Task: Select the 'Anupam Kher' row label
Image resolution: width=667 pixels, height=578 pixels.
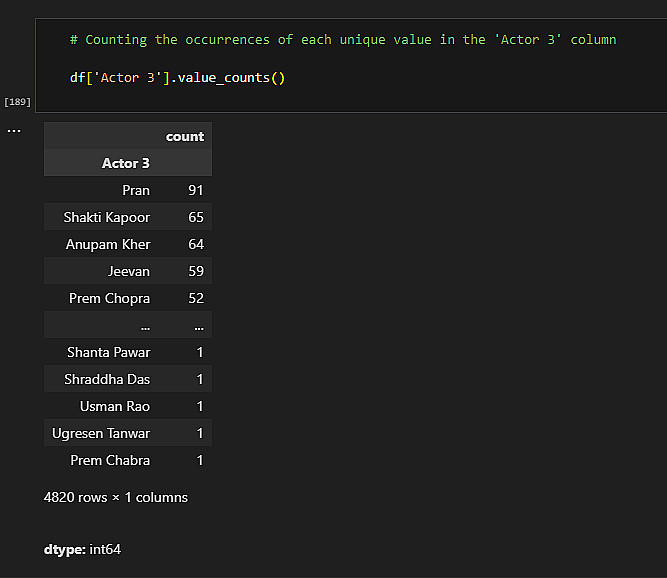Action: [108, 244]
